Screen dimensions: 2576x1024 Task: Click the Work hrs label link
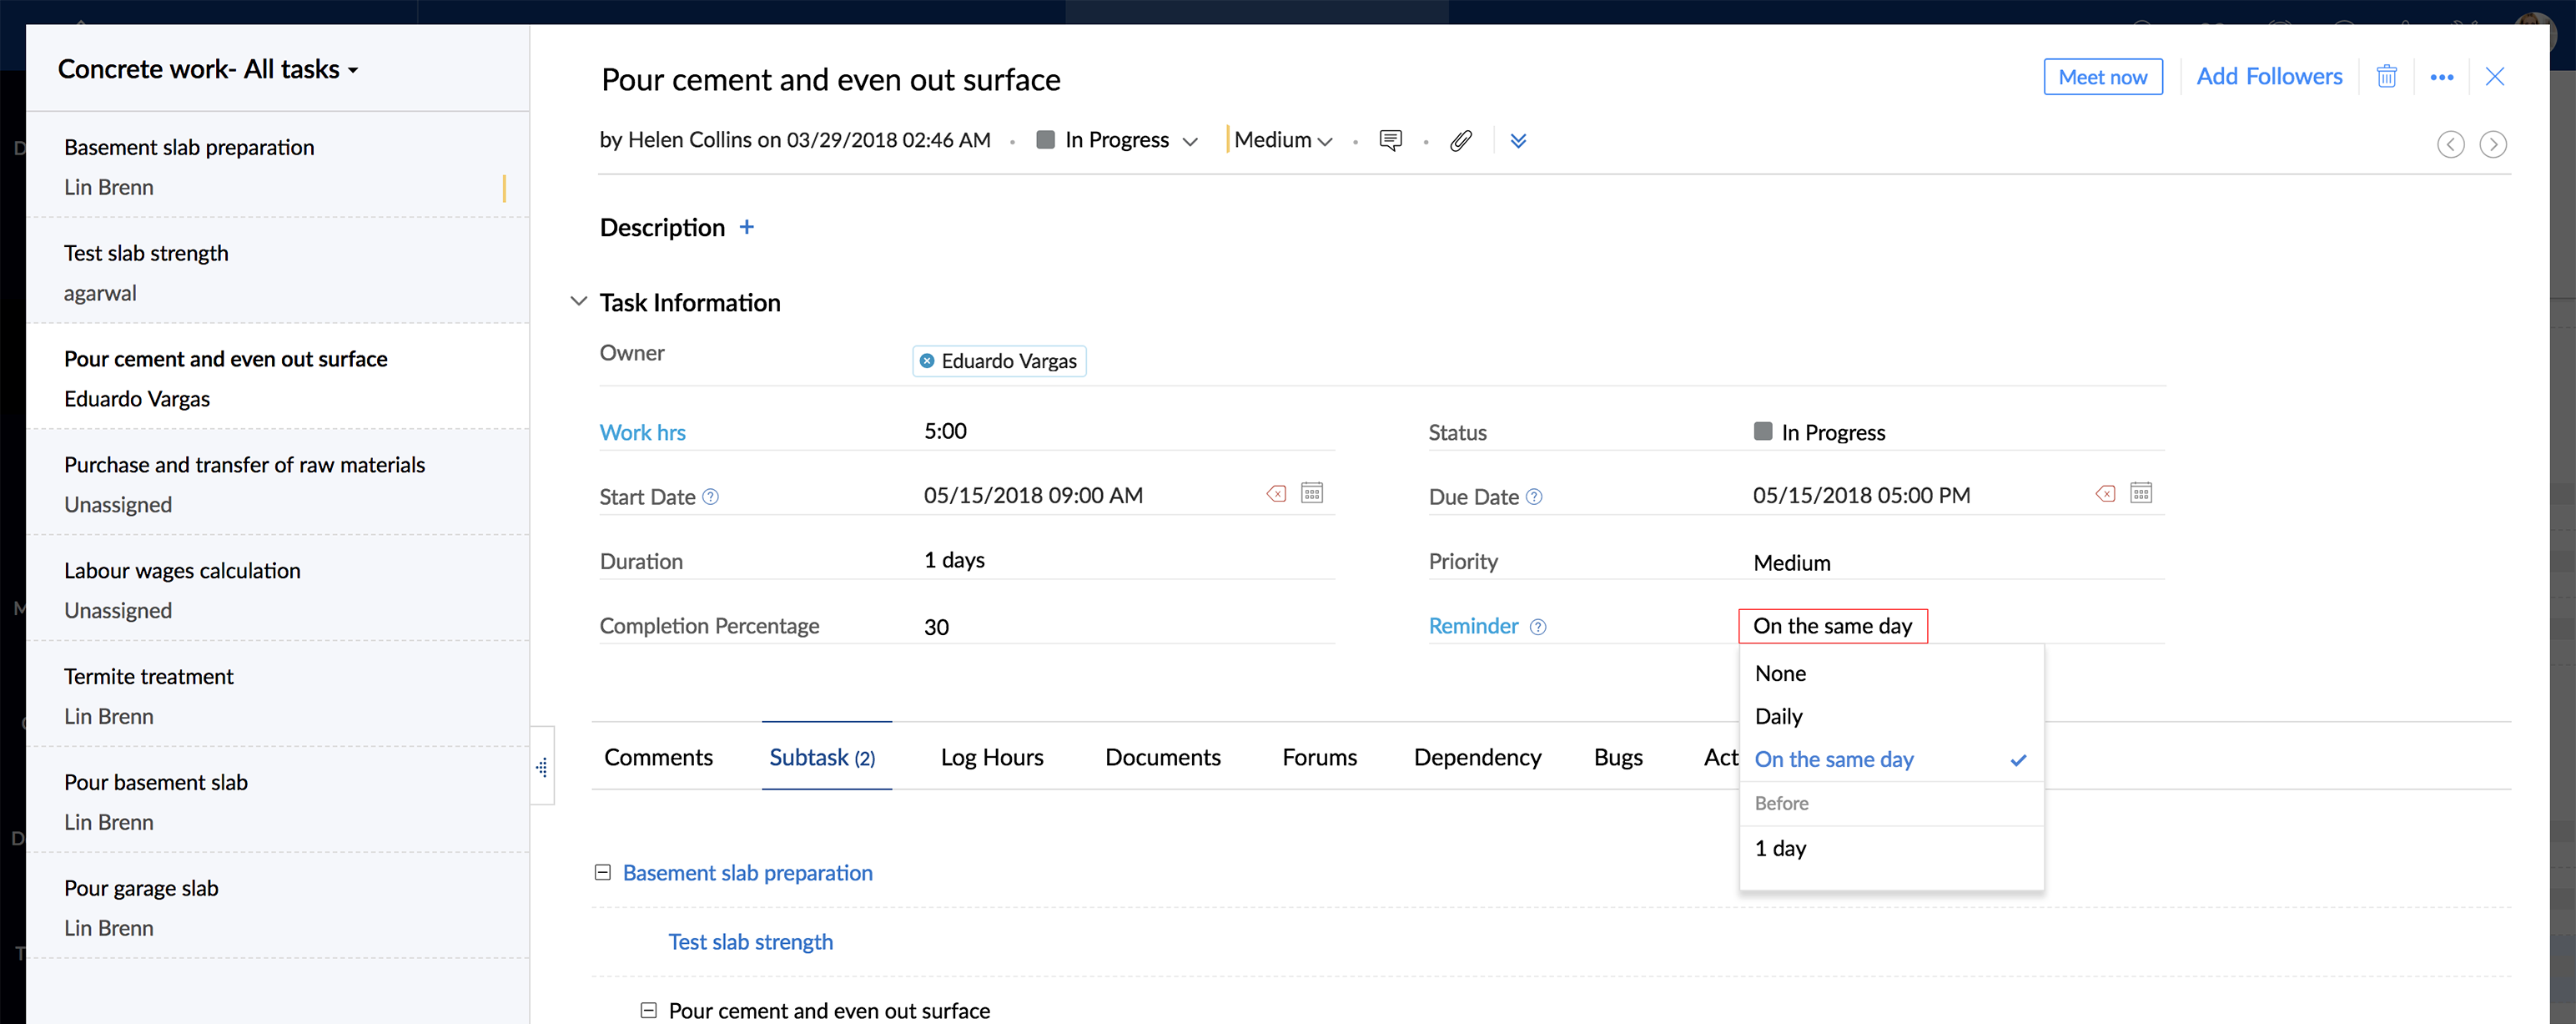coord(642,433)
